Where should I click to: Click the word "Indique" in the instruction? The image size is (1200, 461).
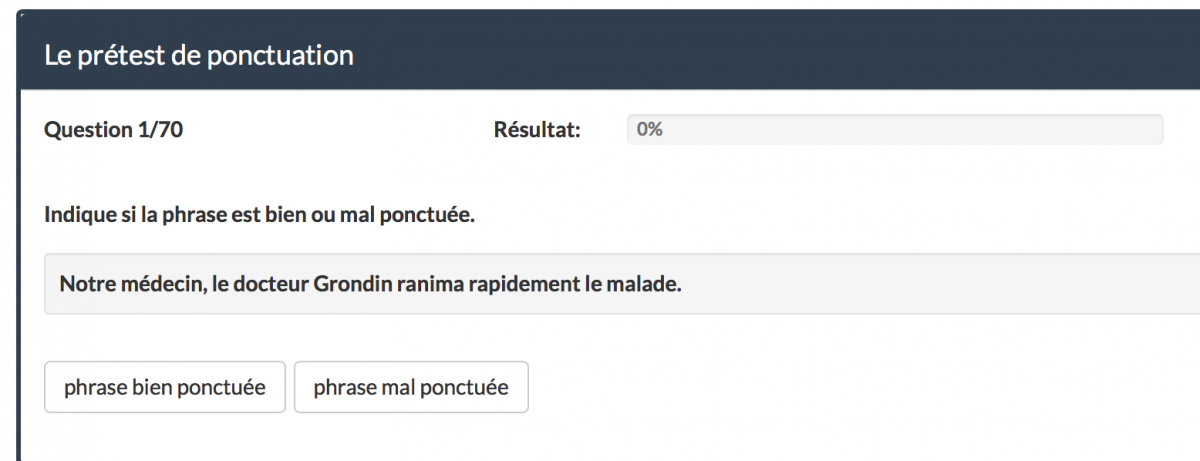(x=74, y=215)
